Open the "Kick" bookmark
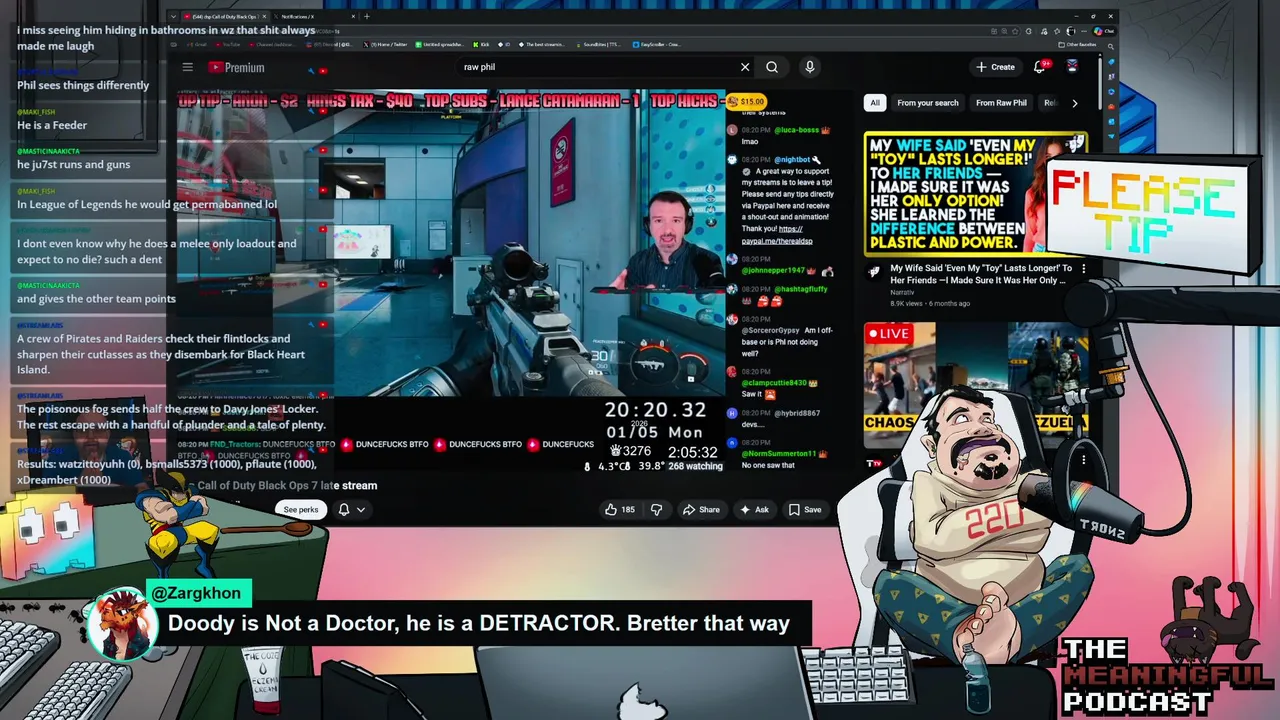The width and height of the screenshot is (1280, 720). pyautogui.click(x=479, y=44)
